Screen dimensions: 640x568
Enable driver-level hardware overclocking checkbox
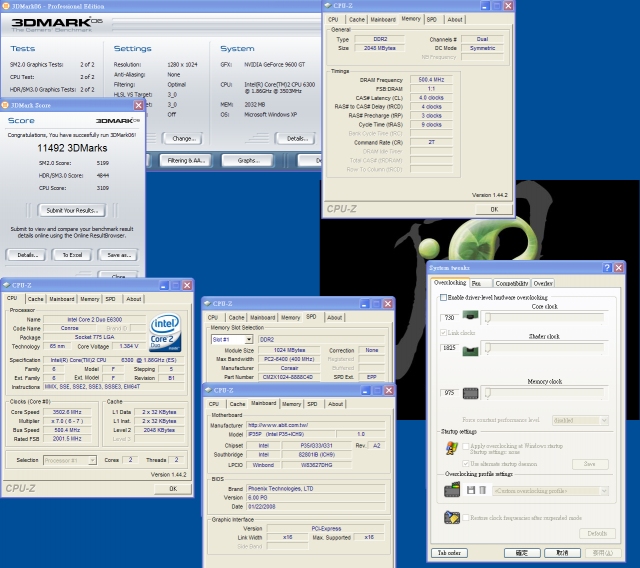click(443, 297)
